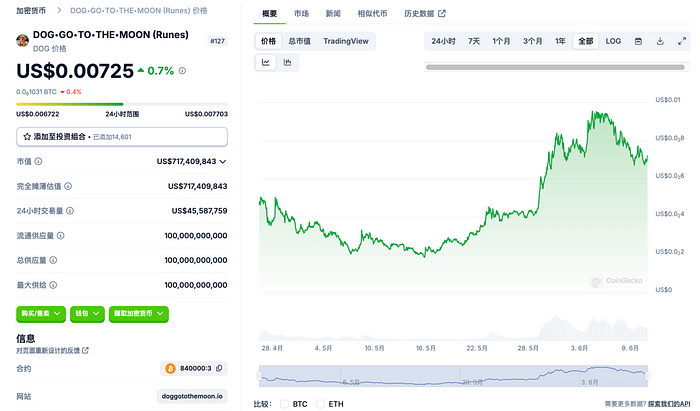Copy the contract ID 840000:3
Viewport: 700px width, 411px height.
(x=219, y=368)
